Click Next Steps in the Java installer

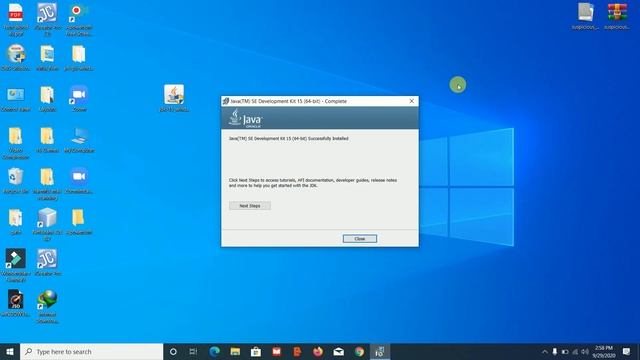tap(249, 206)
